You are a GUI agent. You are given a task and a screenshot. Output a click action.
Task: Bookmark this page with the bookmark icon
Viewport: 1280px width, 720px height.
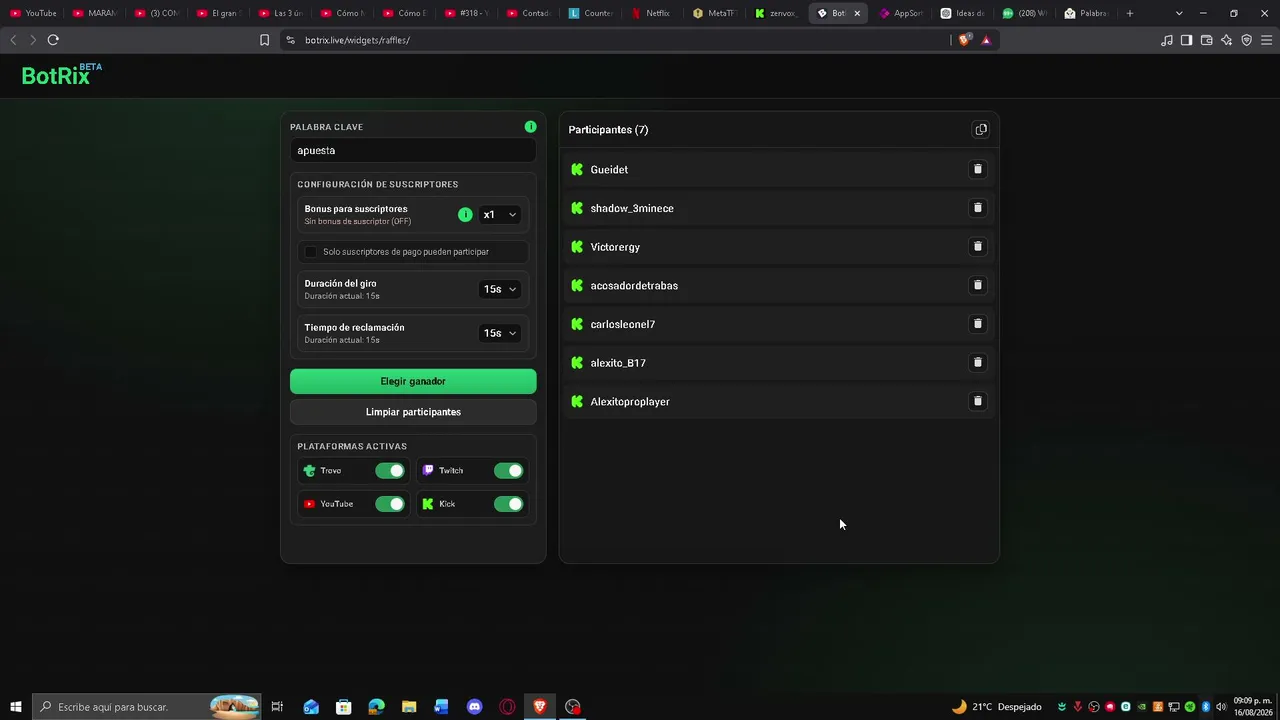pyautogui.click(x=264, y=40)
